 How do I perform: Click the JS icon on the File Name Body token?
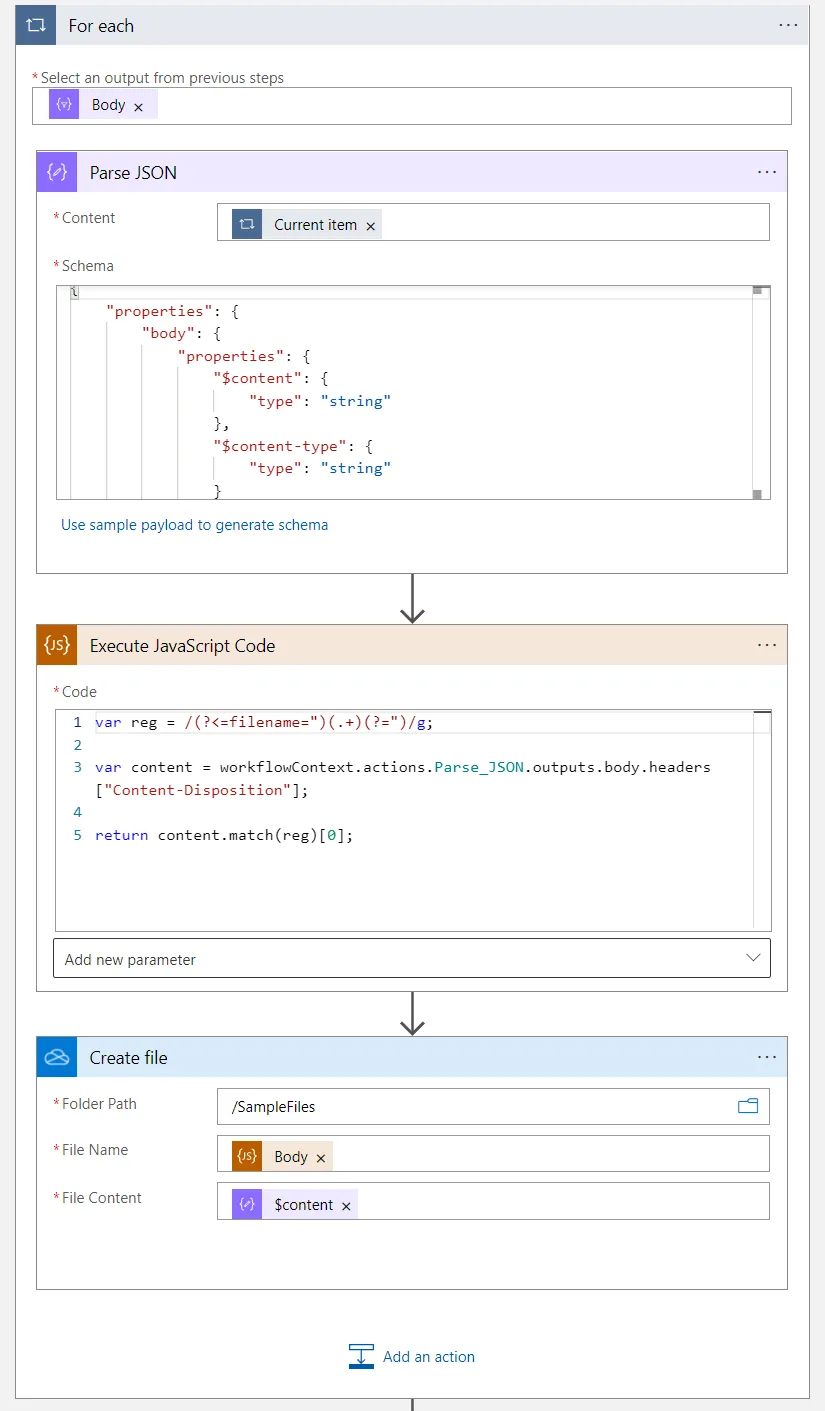(x=244, y=1155)
